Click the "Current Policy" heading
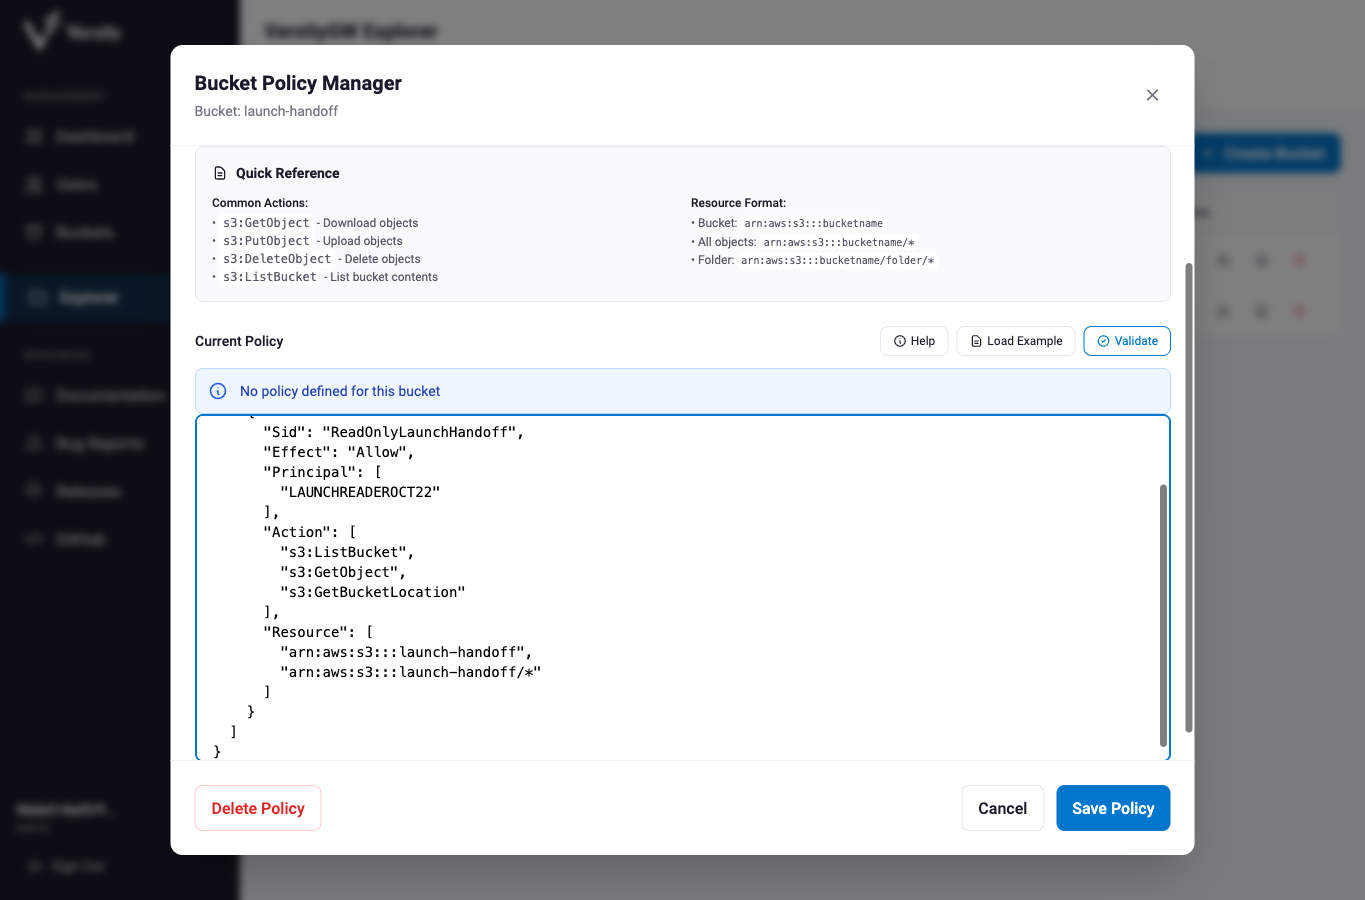The height and width of the screenshot is (900, 1365). click(x=239, y=341)
